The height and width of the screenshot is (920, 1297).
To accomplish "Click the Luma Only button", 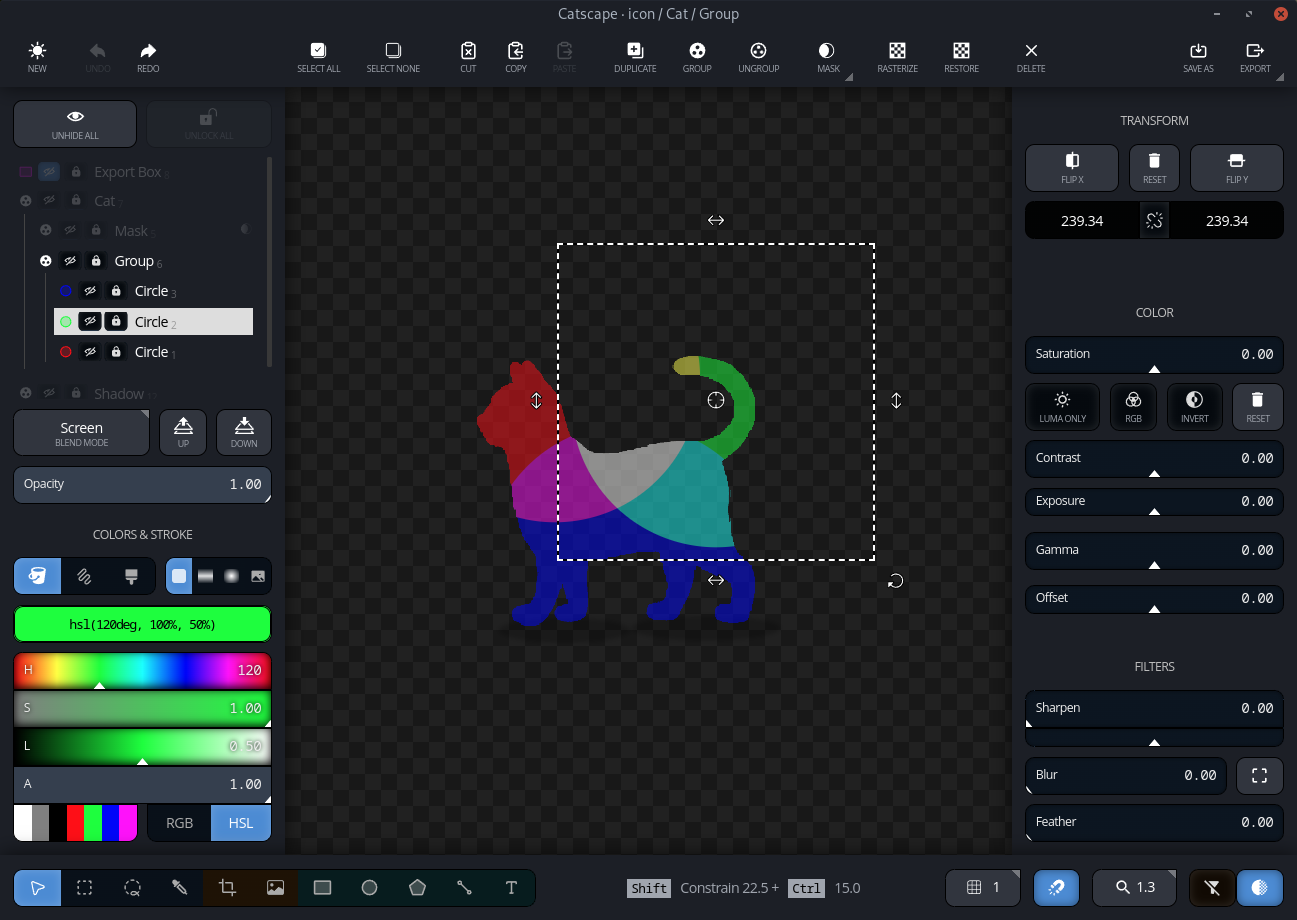I will [1063, 407].
